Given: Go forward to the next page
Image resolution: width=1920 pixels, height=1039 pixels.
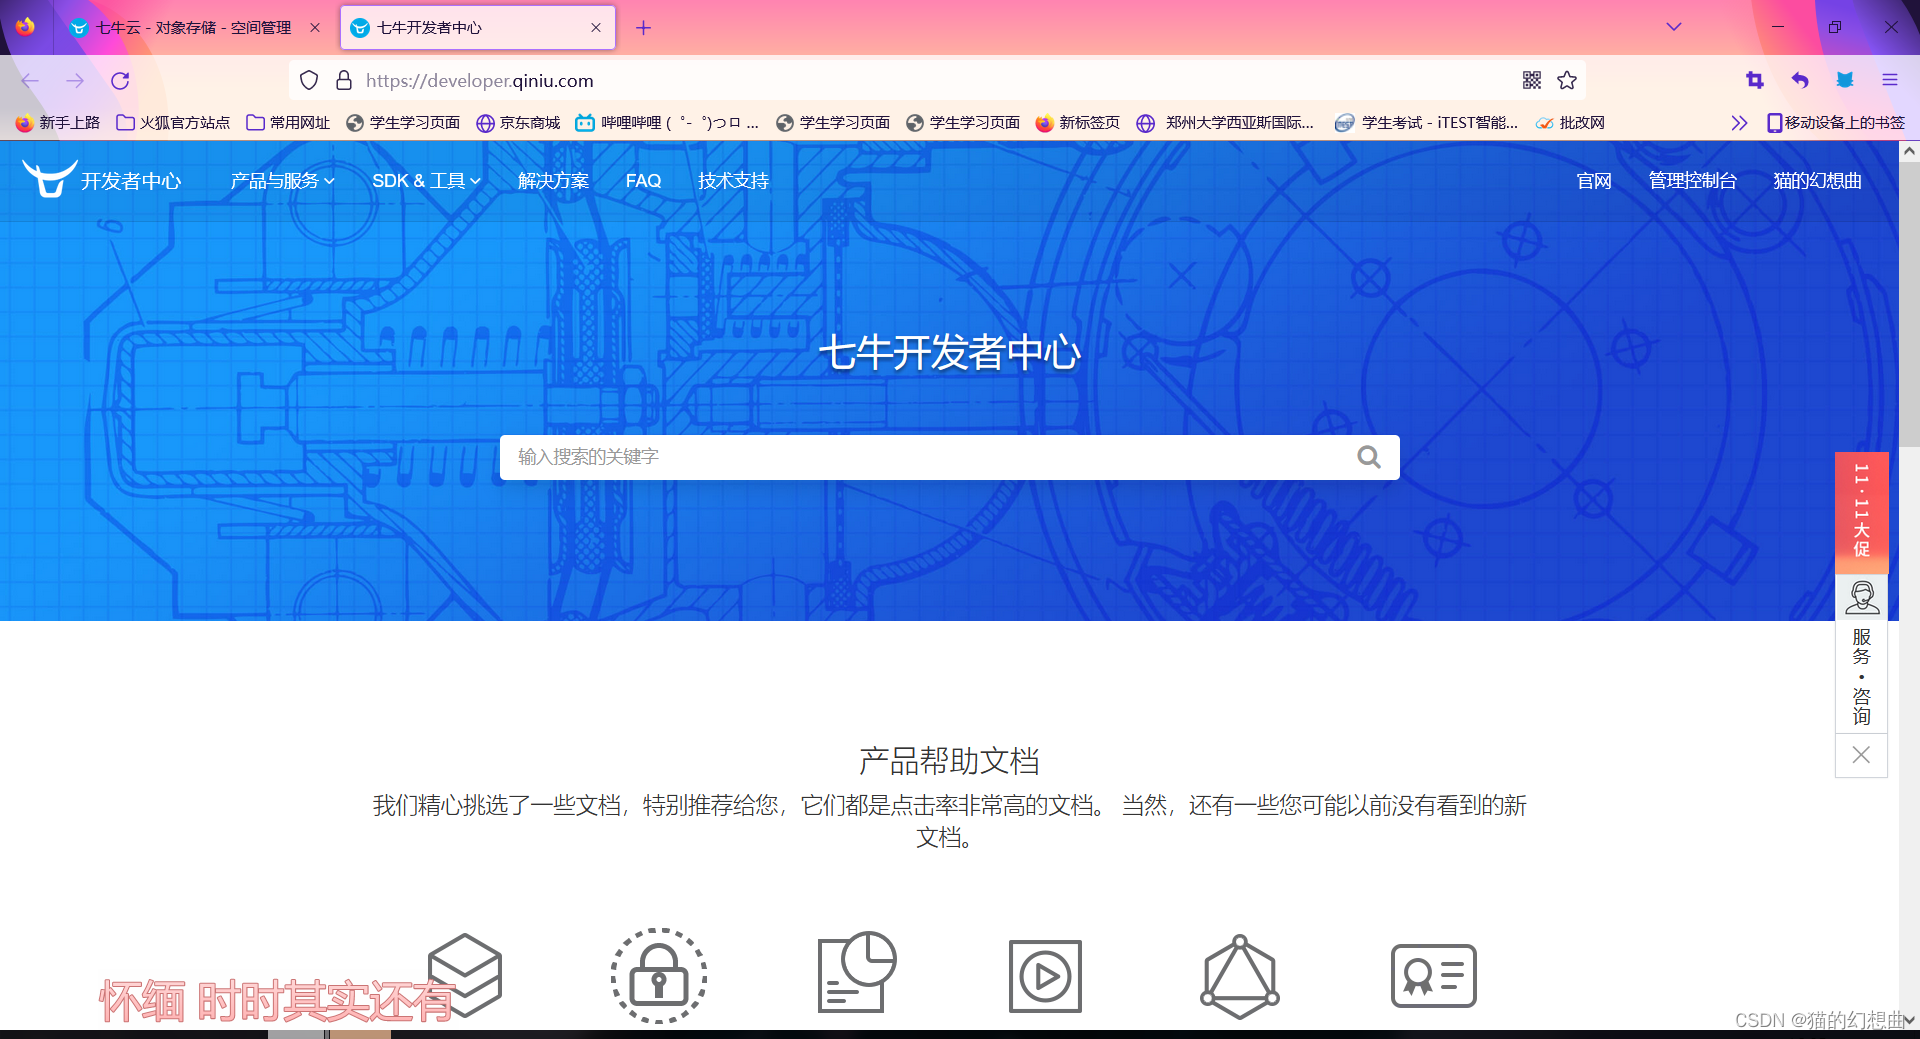Looking at the screenshot, I should (75, 81).
